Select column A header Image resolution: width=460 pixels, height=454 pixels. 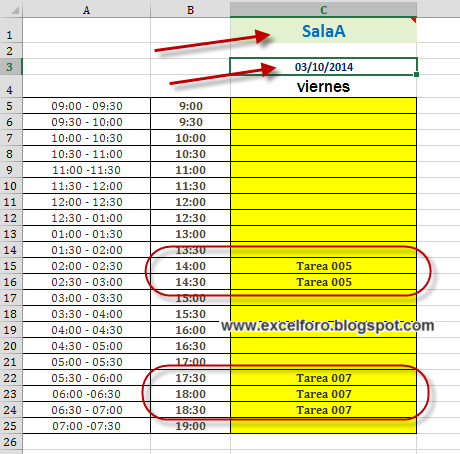87,10
